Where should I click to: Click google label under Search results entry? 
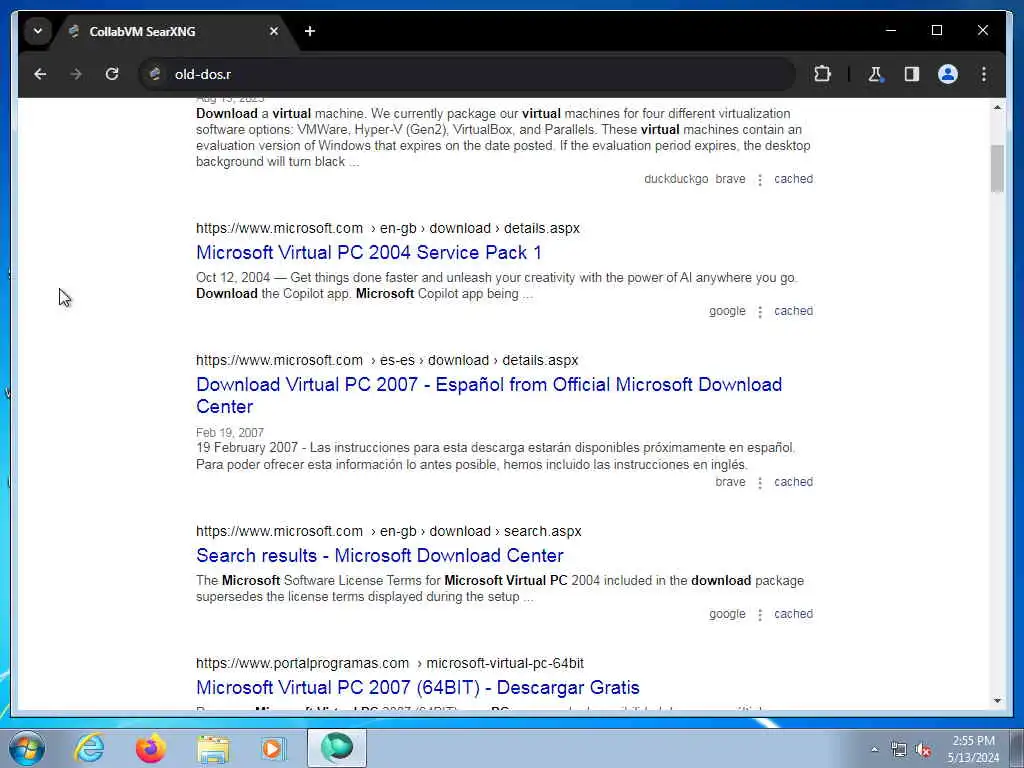coord(727,614)
